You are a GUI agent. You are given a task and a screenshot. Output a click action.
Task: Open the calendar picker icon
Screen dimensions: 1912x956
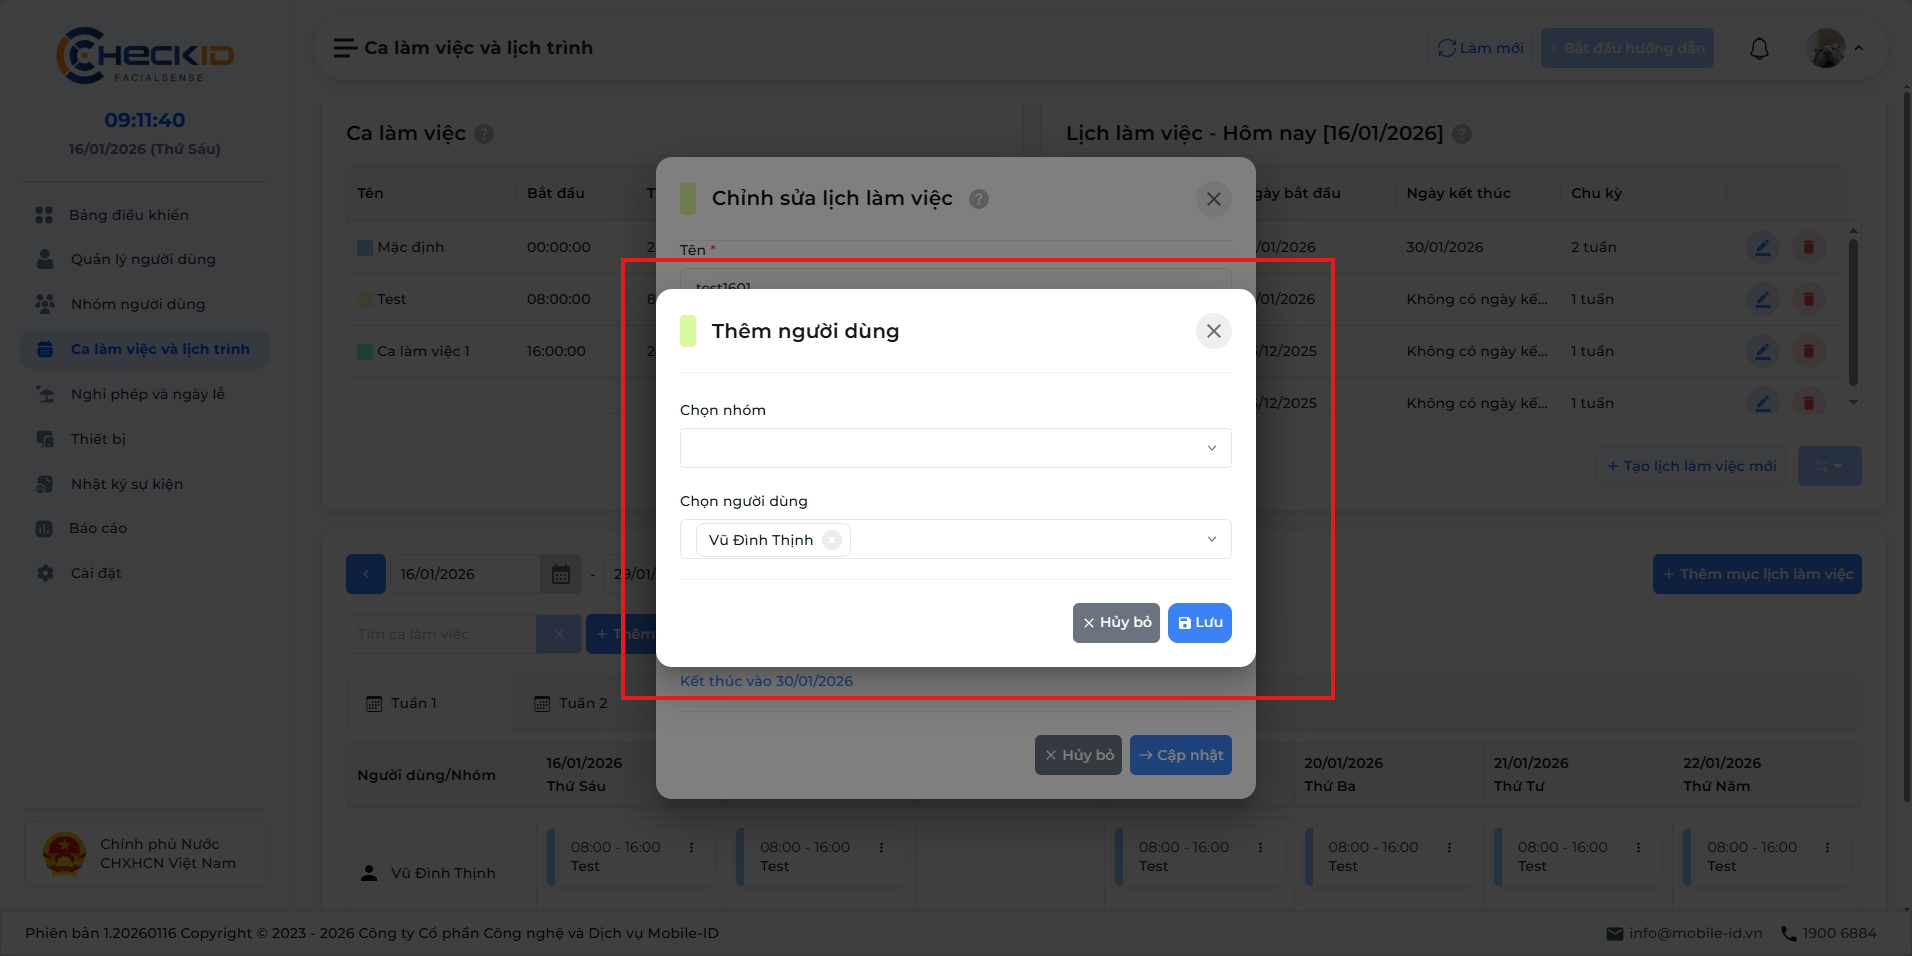(x=561, y=574)
